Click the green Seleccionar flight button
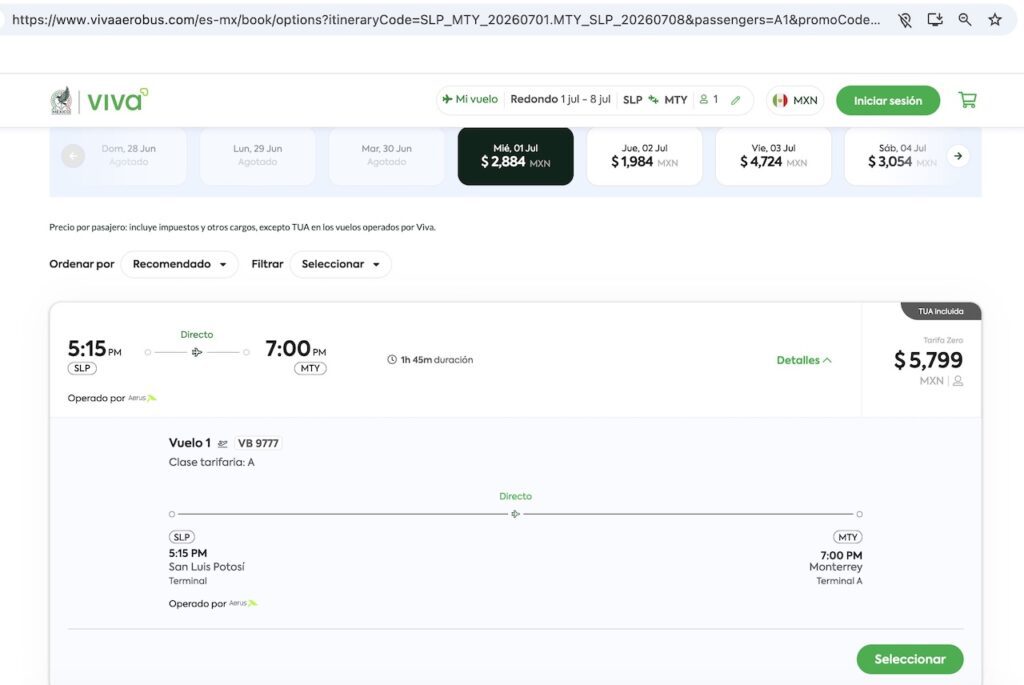This screenshot has width=1024, height=685. (910, 660)
